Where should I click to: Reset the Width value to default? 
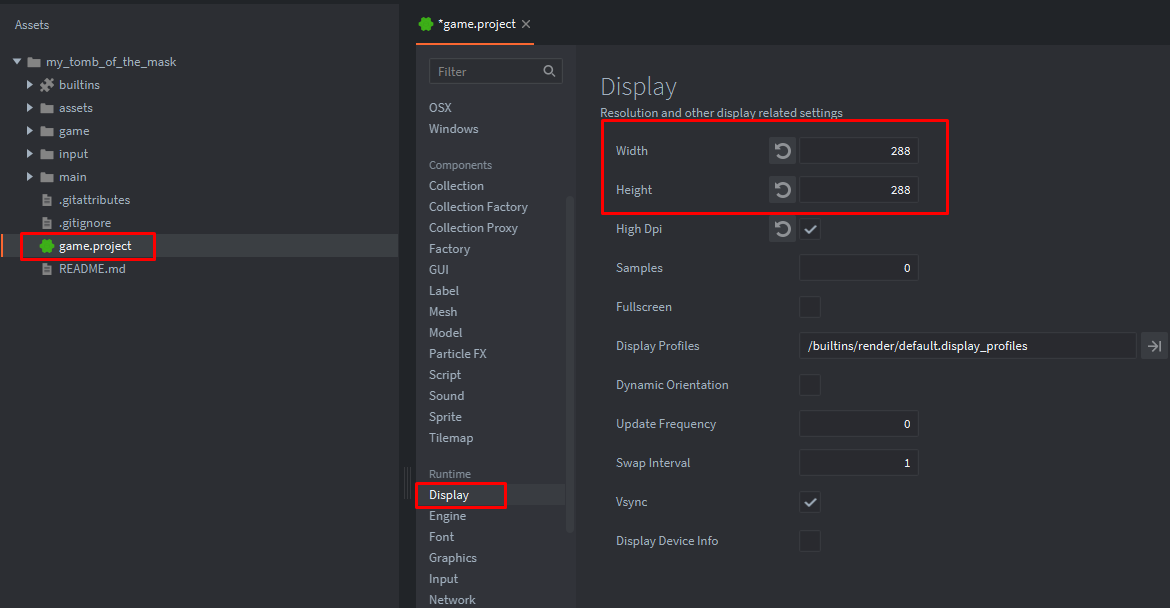782,151
